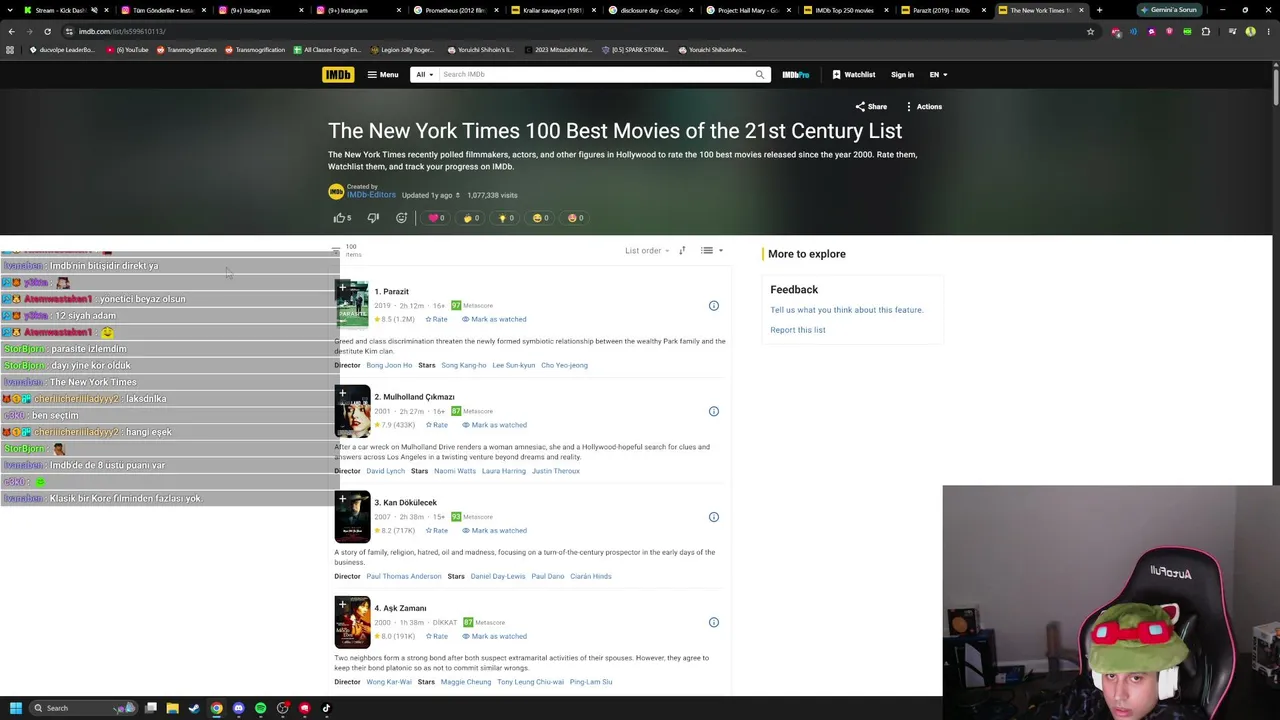This screenshot has width=1280, height=720.
Task: Open Steam from the taskbar
Action: (194, 708)
